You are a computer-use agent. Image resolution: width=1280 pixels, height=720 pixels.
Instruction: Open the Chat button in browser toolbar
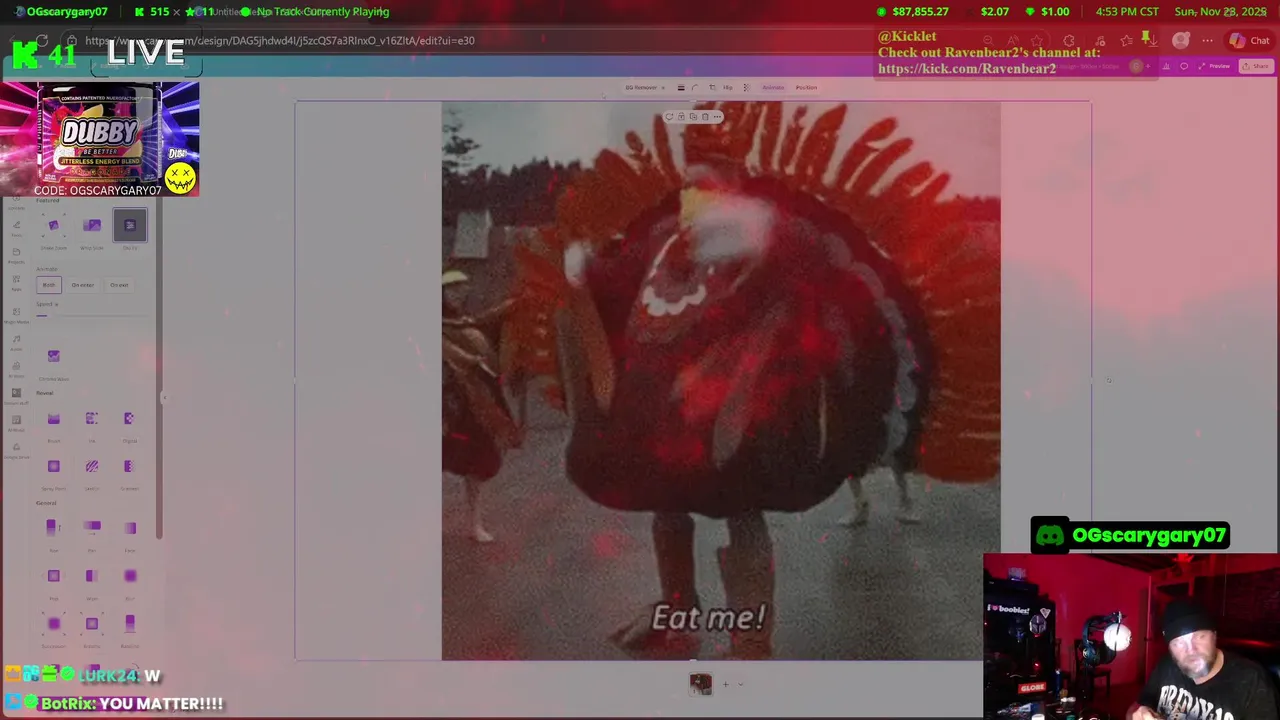click(x=1250, y=41)
